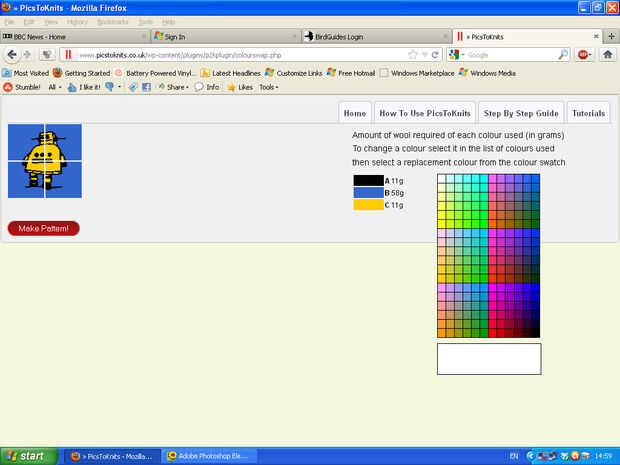Screen dimensions: 620x465
Task: Click the Stumble! button
Action: pos(21,87)
